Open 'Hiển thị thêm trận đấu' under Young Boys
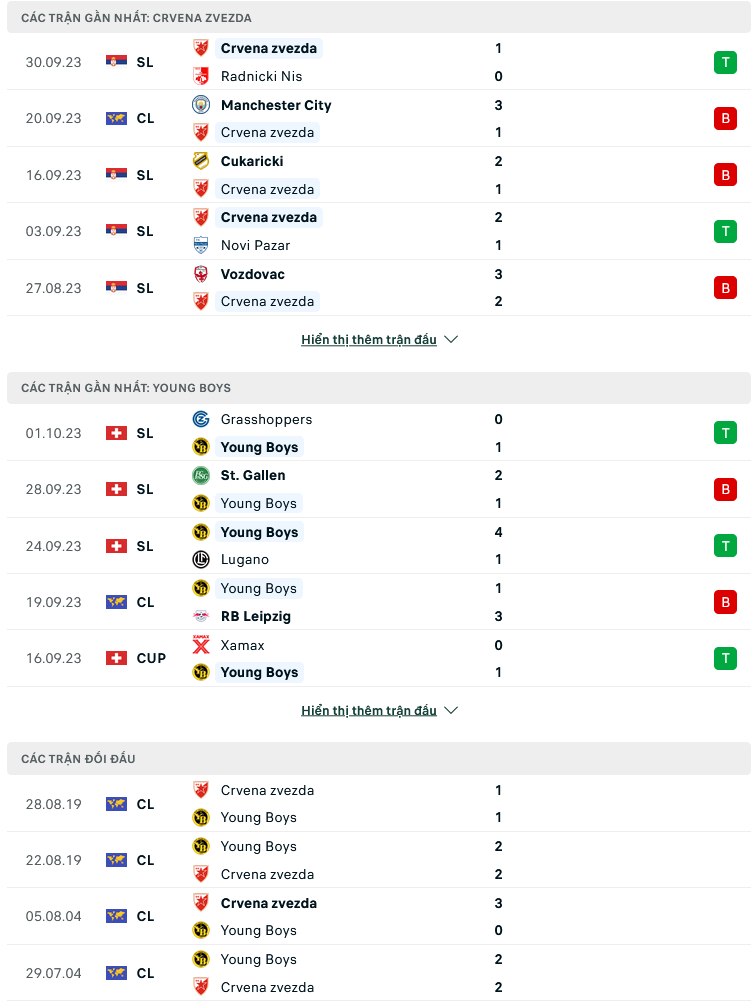 tap(369, 710)
